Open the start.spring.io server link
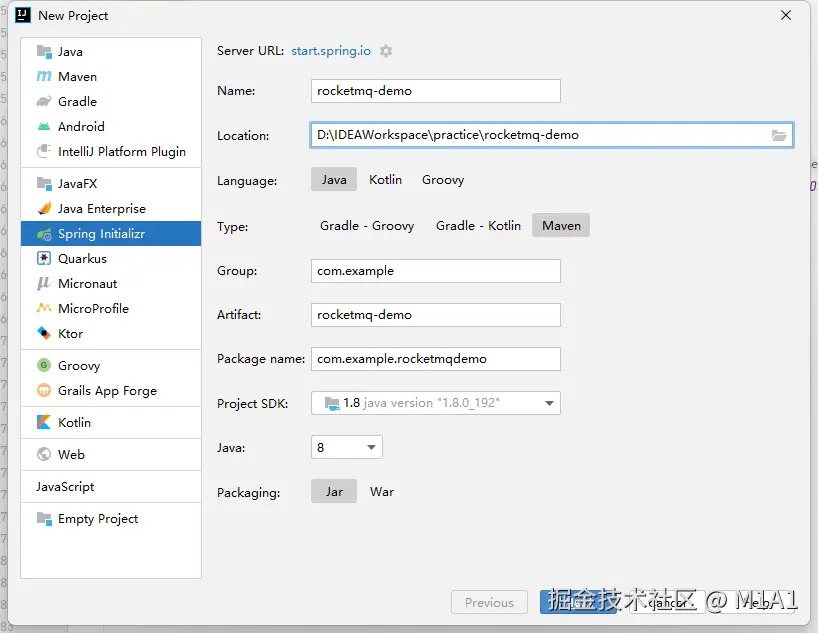The image size is (818, 633). point(331,51)
